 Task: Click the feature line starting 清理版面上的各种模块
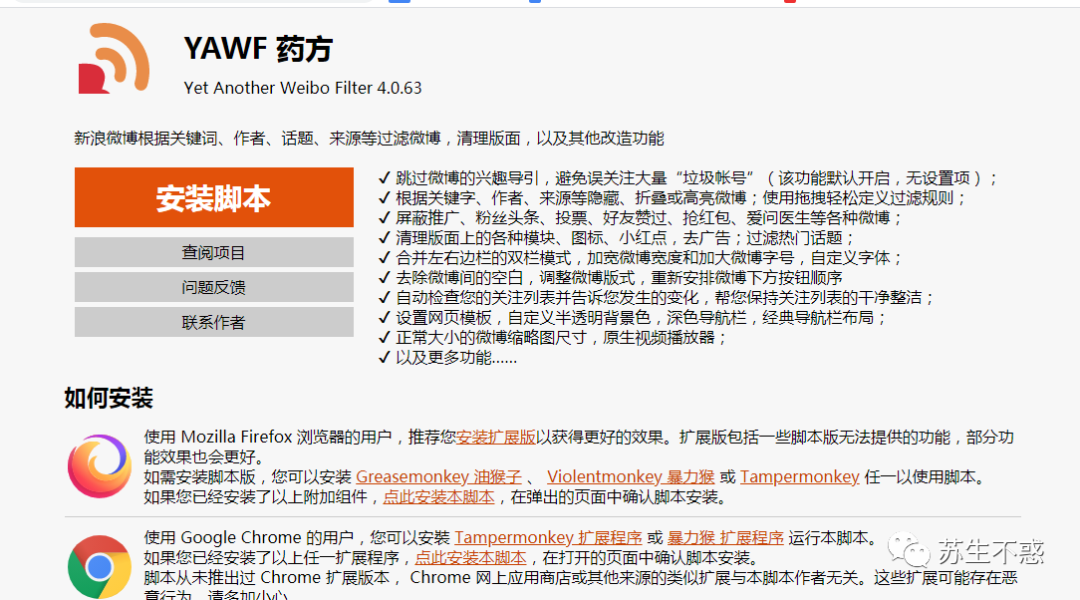(x=616, y=238)
